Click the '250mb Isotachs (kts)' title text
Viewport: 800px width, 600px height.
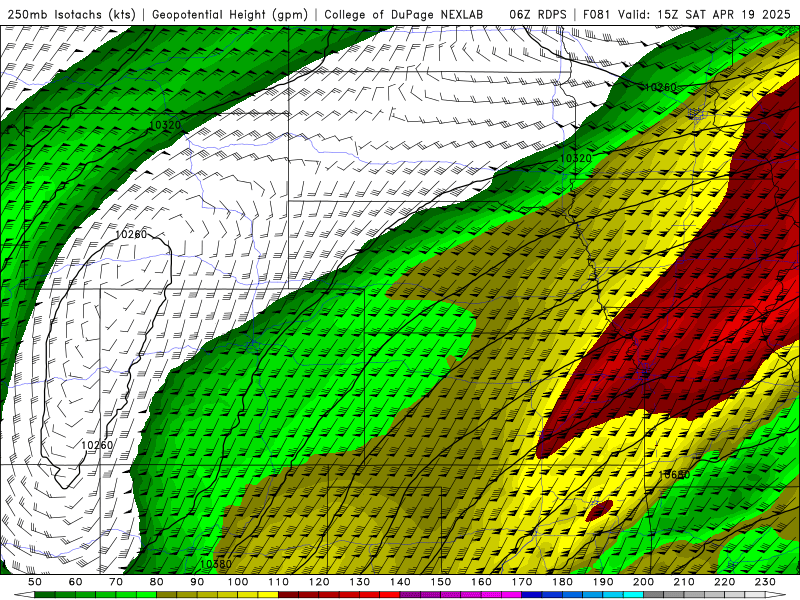tap(70, 15)
